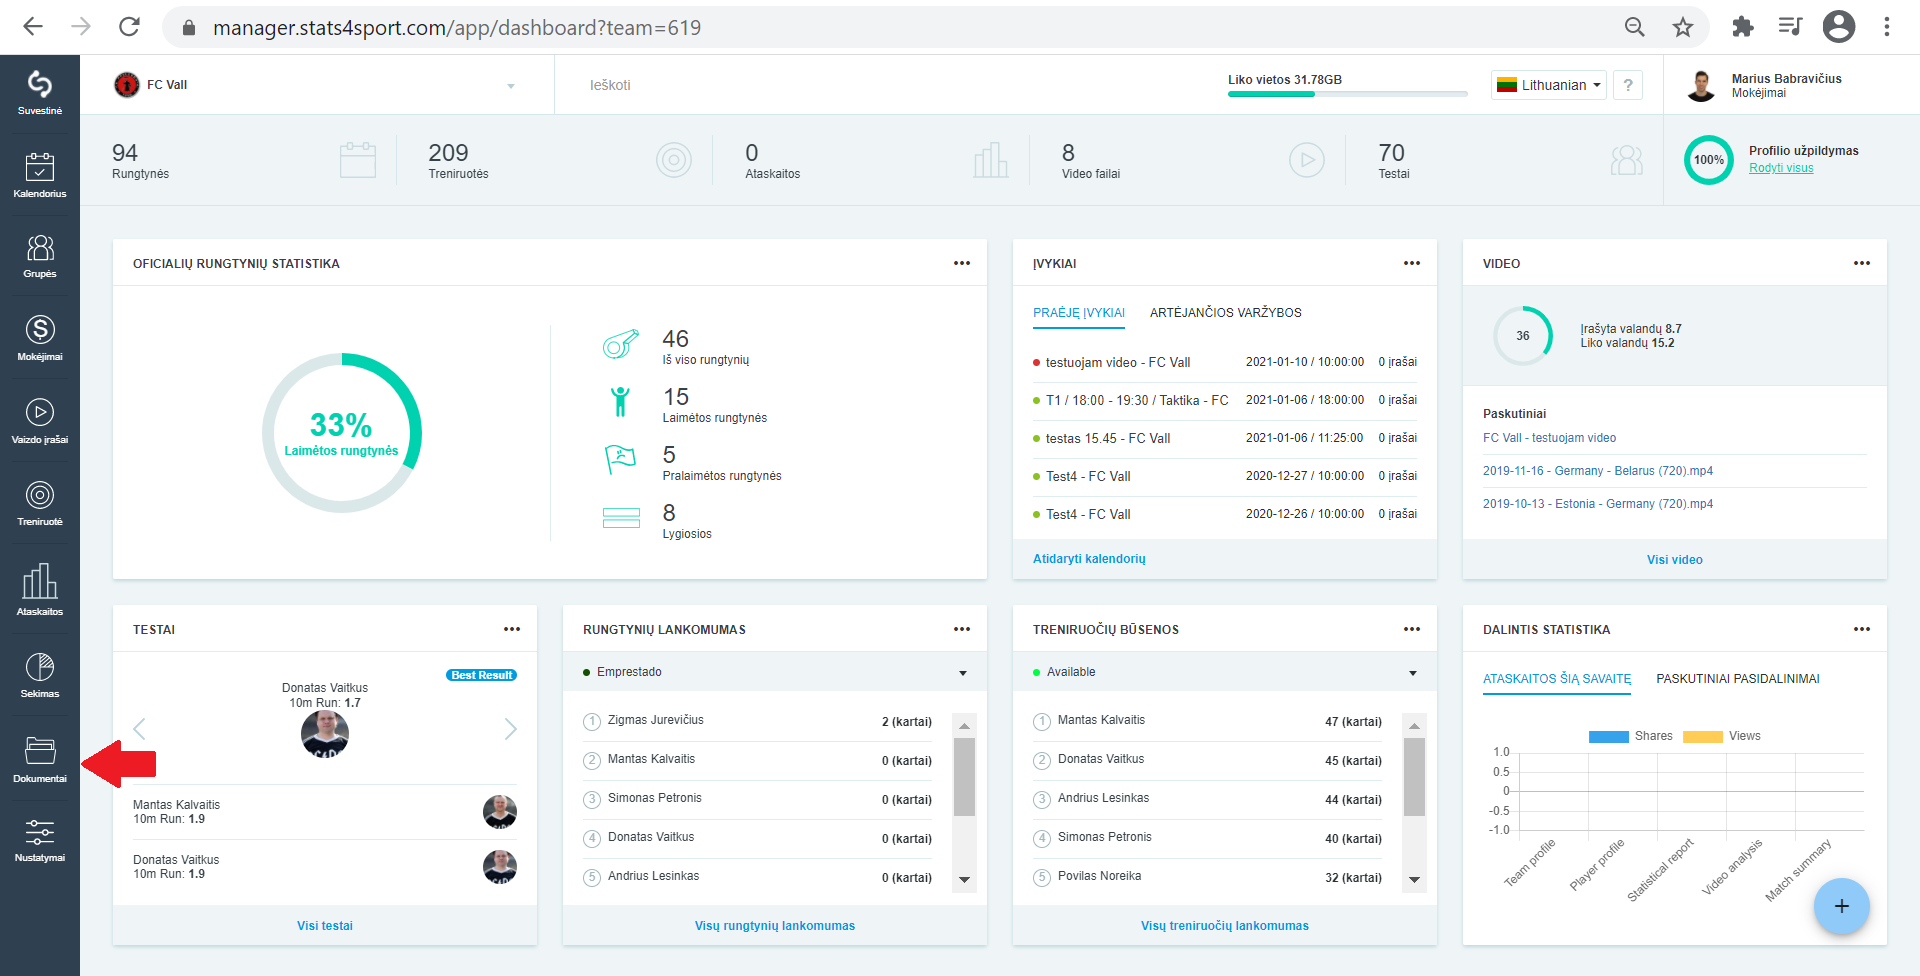Open Vaizdo įrašai video section

pos(40,422)
